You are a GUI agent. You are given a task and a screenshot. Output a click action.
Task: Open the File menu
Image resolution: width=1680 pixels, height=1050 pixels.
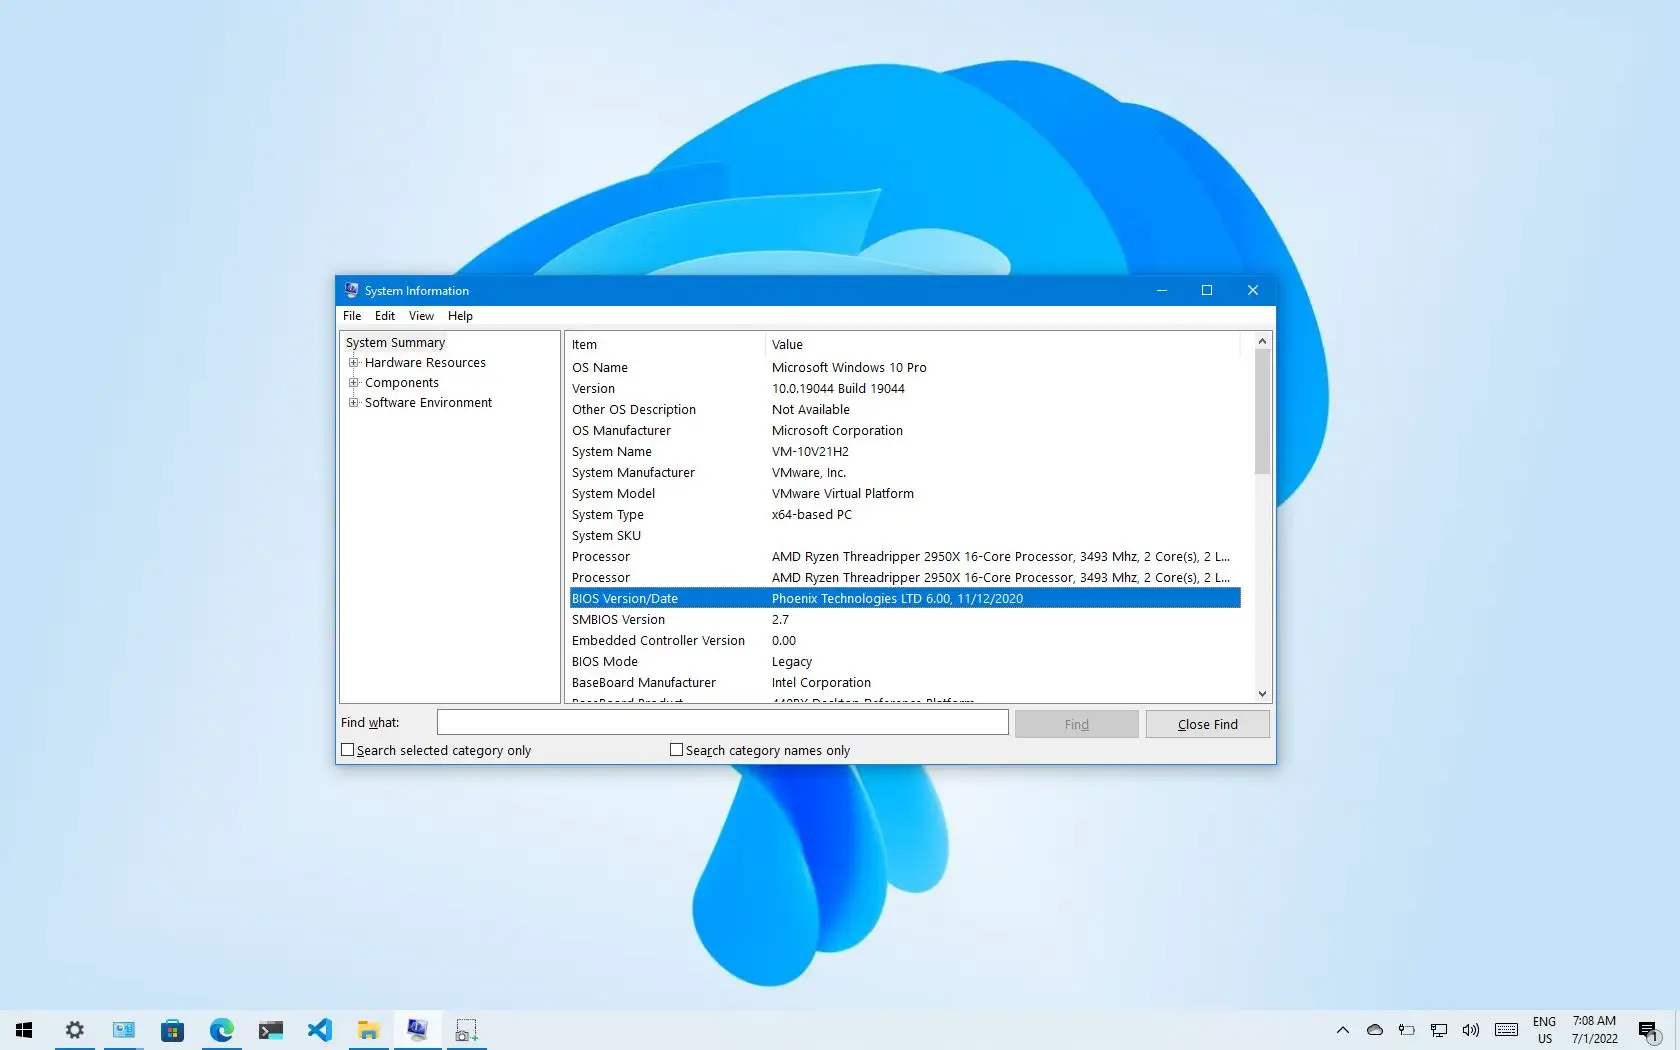tap(351, 316)
